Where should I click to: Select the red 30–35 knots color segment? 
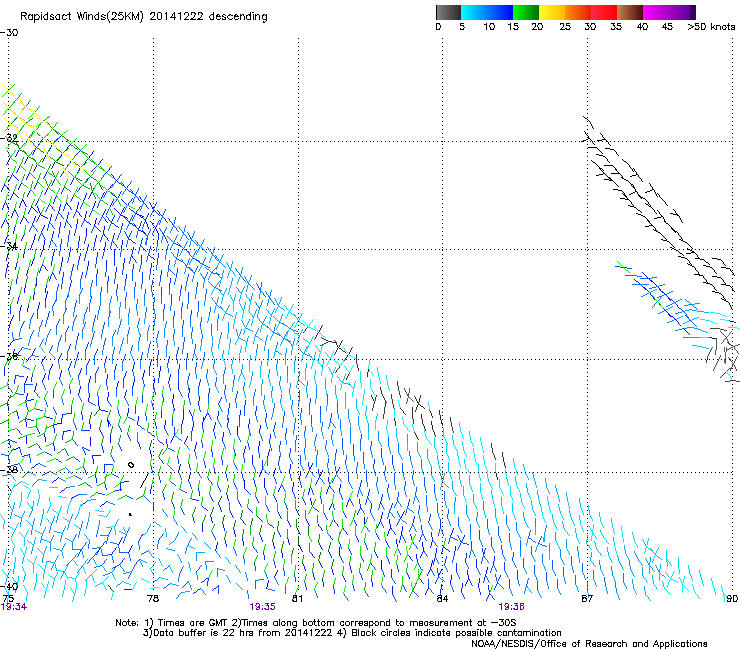(x=604, y=12)
